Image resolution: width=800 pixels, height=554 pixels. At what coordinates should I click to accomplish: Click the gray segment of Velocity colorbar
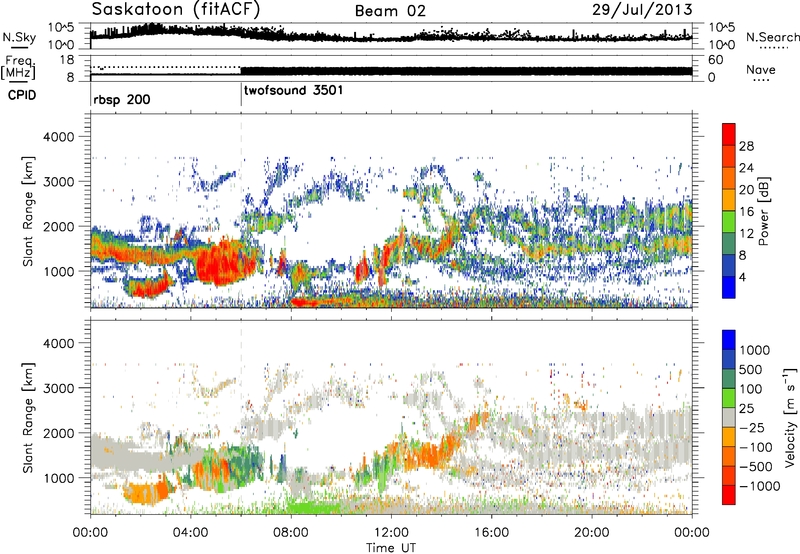(x=729, y=418)
